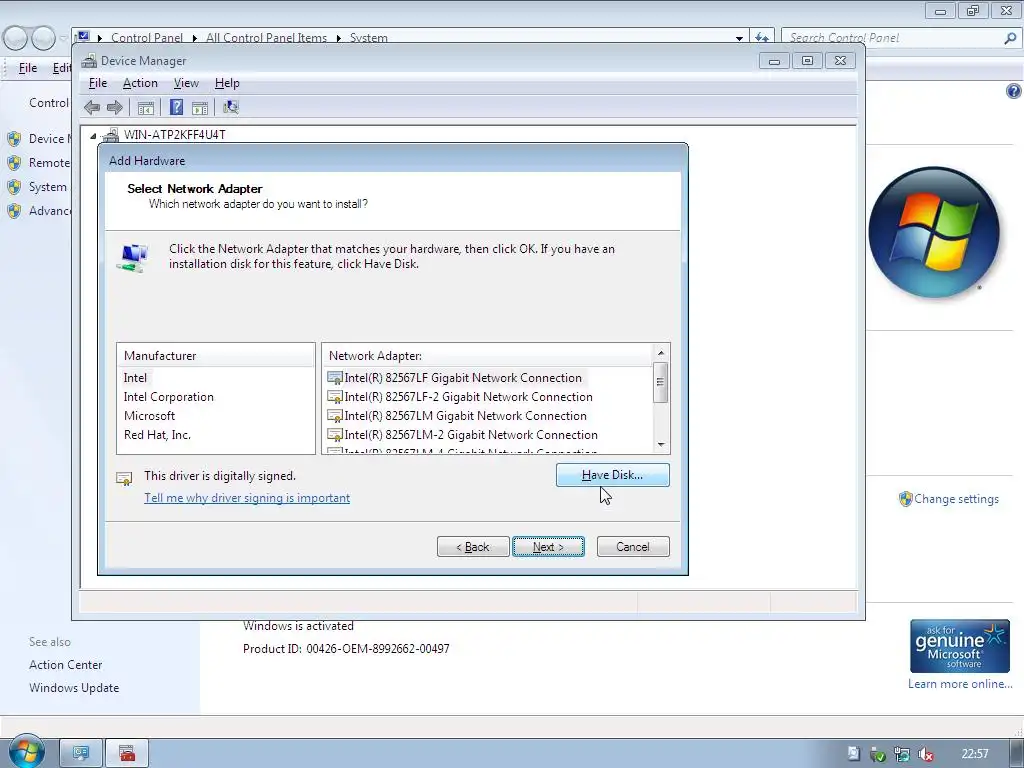The image size is (1024, 768).
Task: Click the Back arrow in Device Manager toolbar
Action: pos(92,108)
